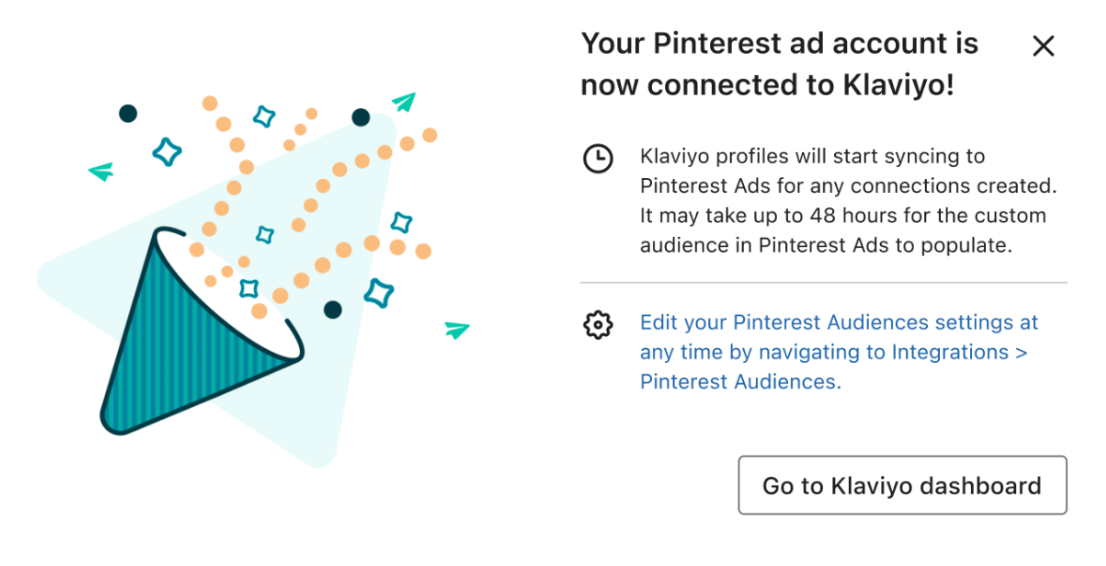Click the clock icon beside the syncing message

point(598,159)
